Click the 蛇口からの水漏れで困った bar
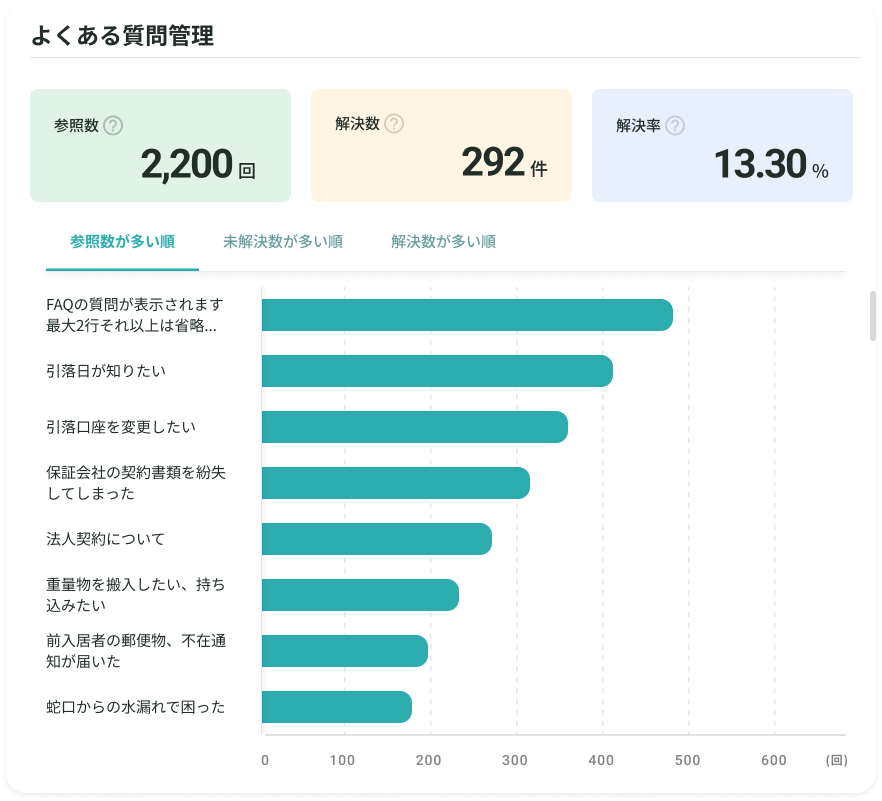The width and height of the screenshot is (882, 801). (336, 706)
